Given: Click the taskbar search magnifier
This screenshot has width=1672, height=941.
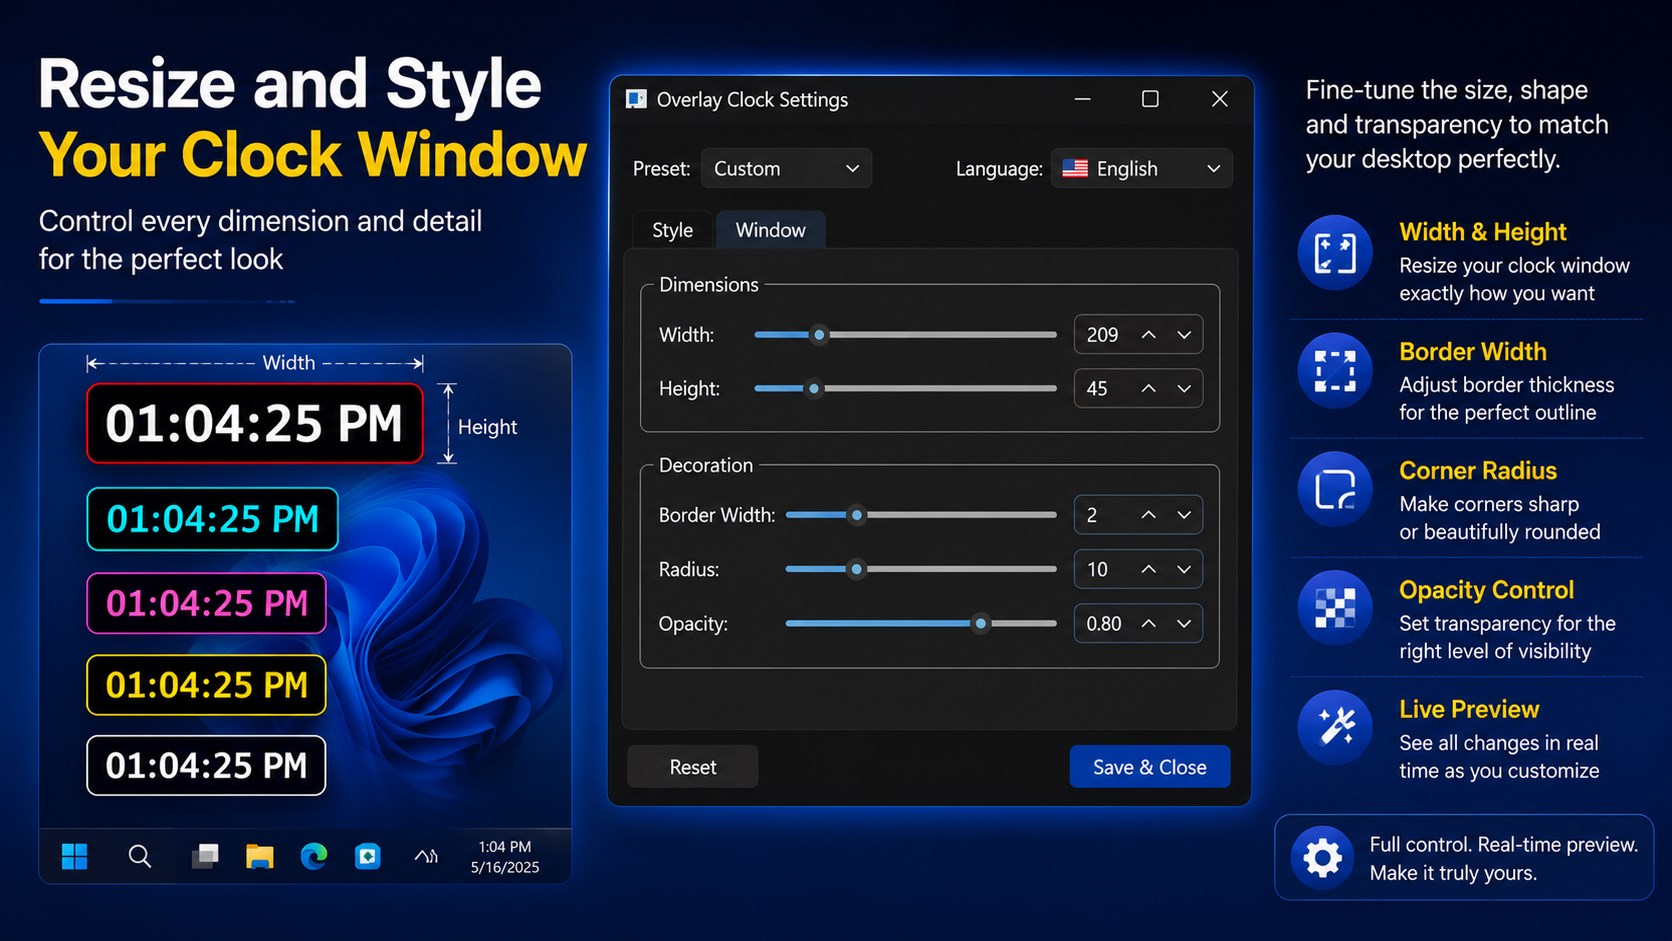Looking at the screenshot, I should [140, 856].
